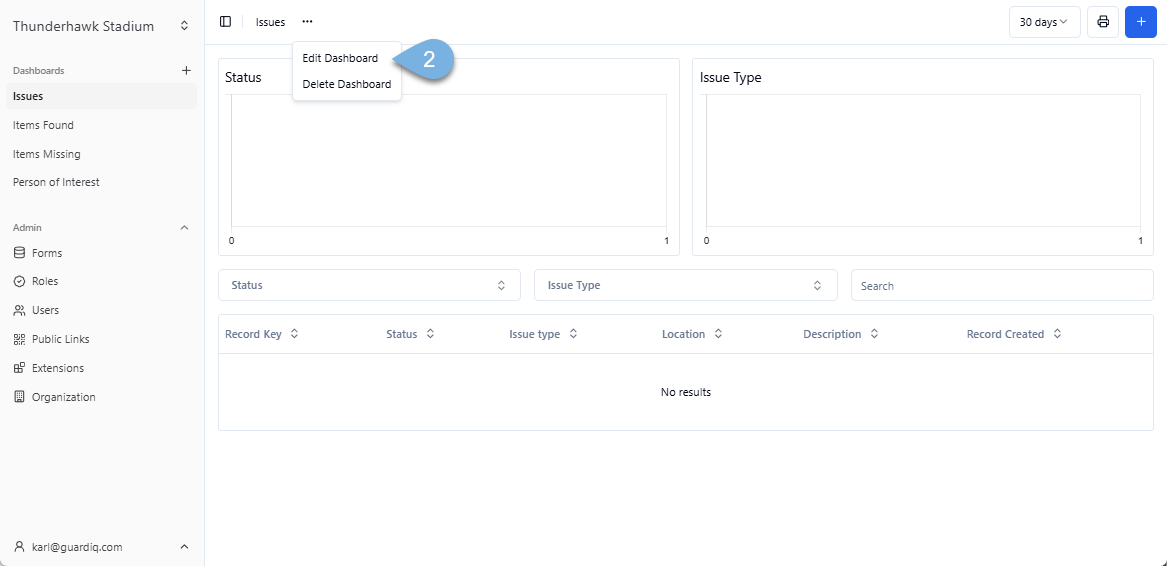Select Edit Dashboard from the menu

click(340, 58)
